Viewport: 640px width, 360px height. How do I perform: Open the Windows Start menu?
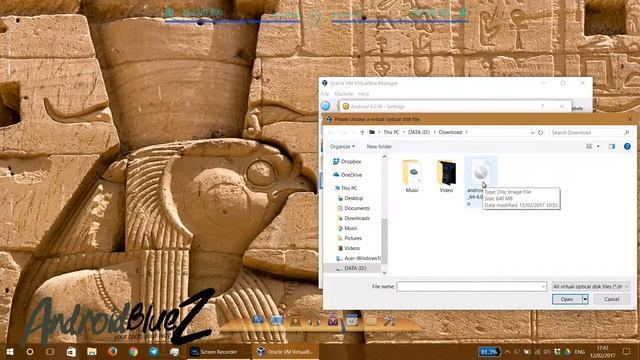(x=10, y=351)
